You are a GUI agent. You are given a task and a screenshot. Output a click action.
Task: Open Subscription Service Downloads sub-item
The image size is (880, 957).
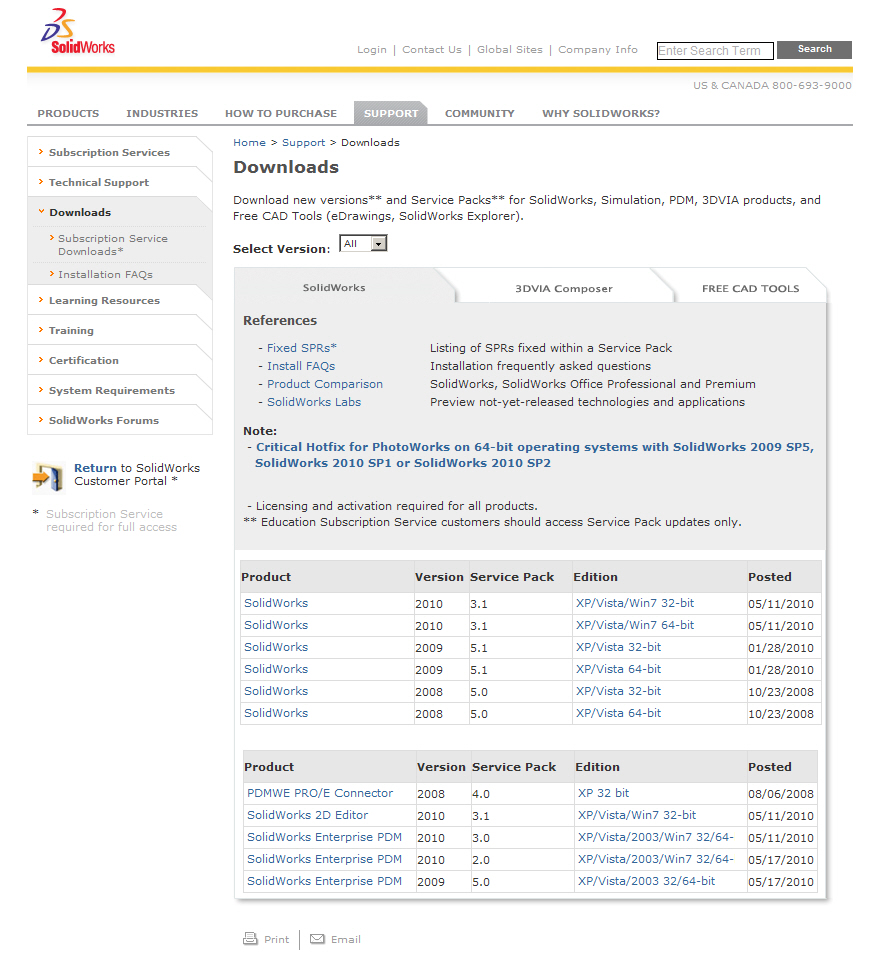pos(113,245)
